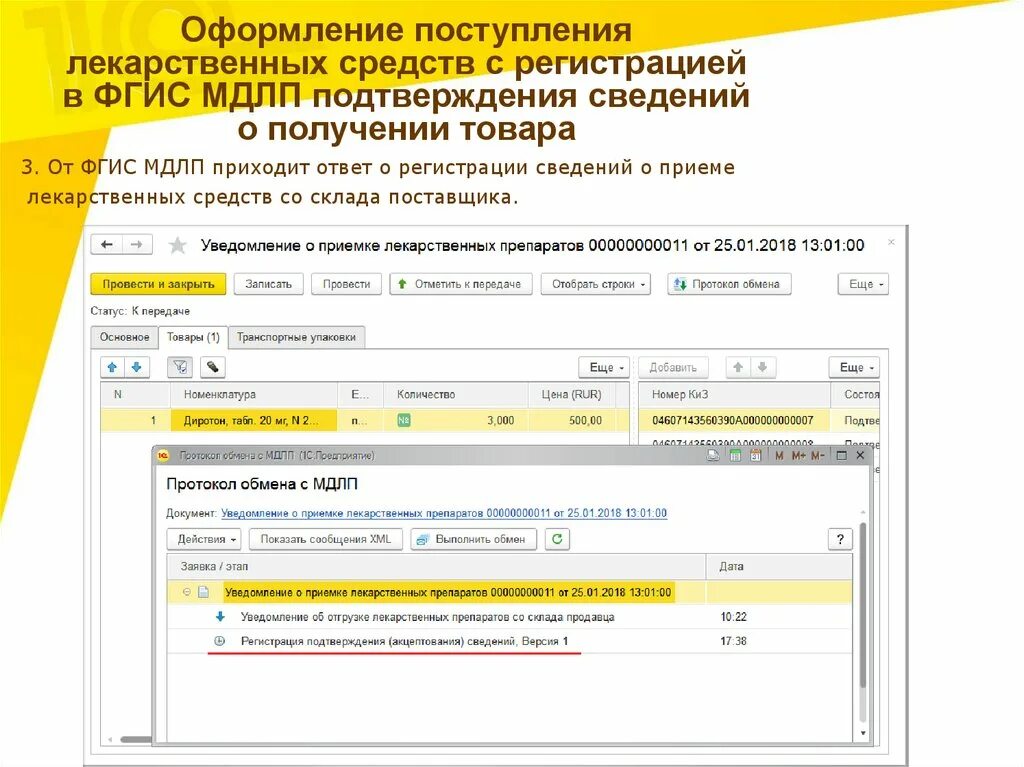Click the Отметить к передаче button
This screenshot has width=1024, height=767.
tap(461, 284)
